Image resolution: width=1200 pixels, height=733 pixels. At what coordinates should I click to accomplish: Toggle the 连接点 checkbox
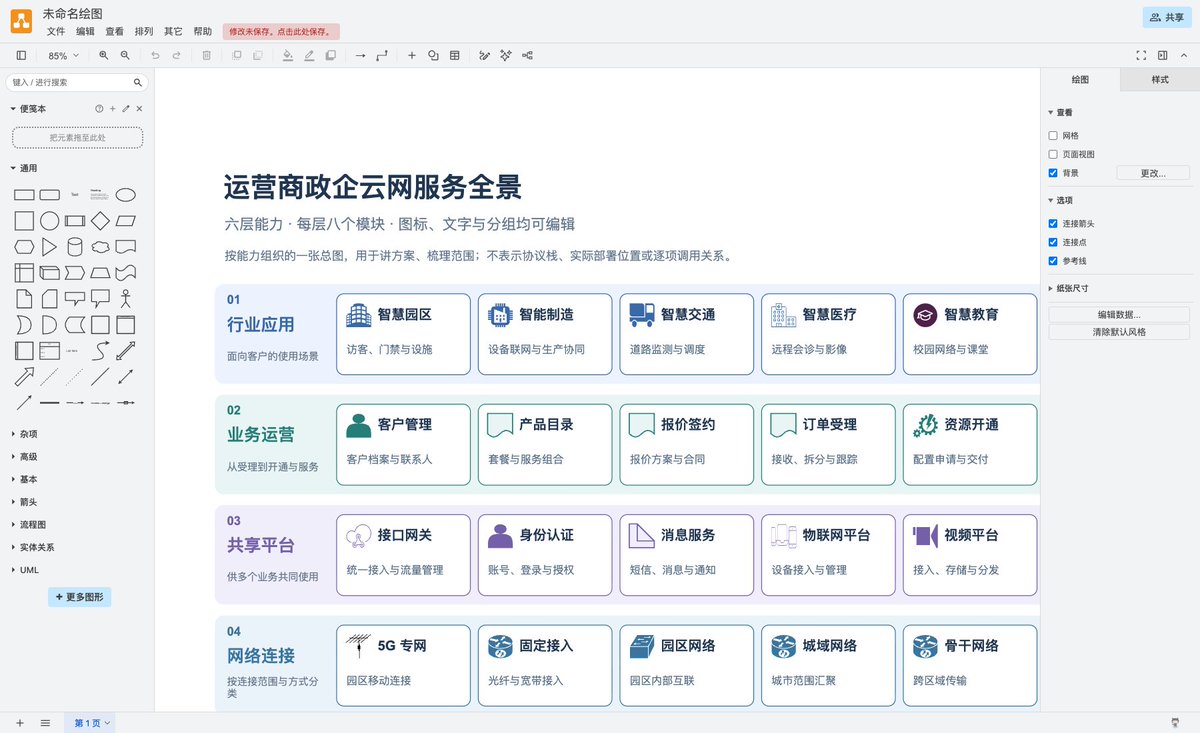point(1053,242)
